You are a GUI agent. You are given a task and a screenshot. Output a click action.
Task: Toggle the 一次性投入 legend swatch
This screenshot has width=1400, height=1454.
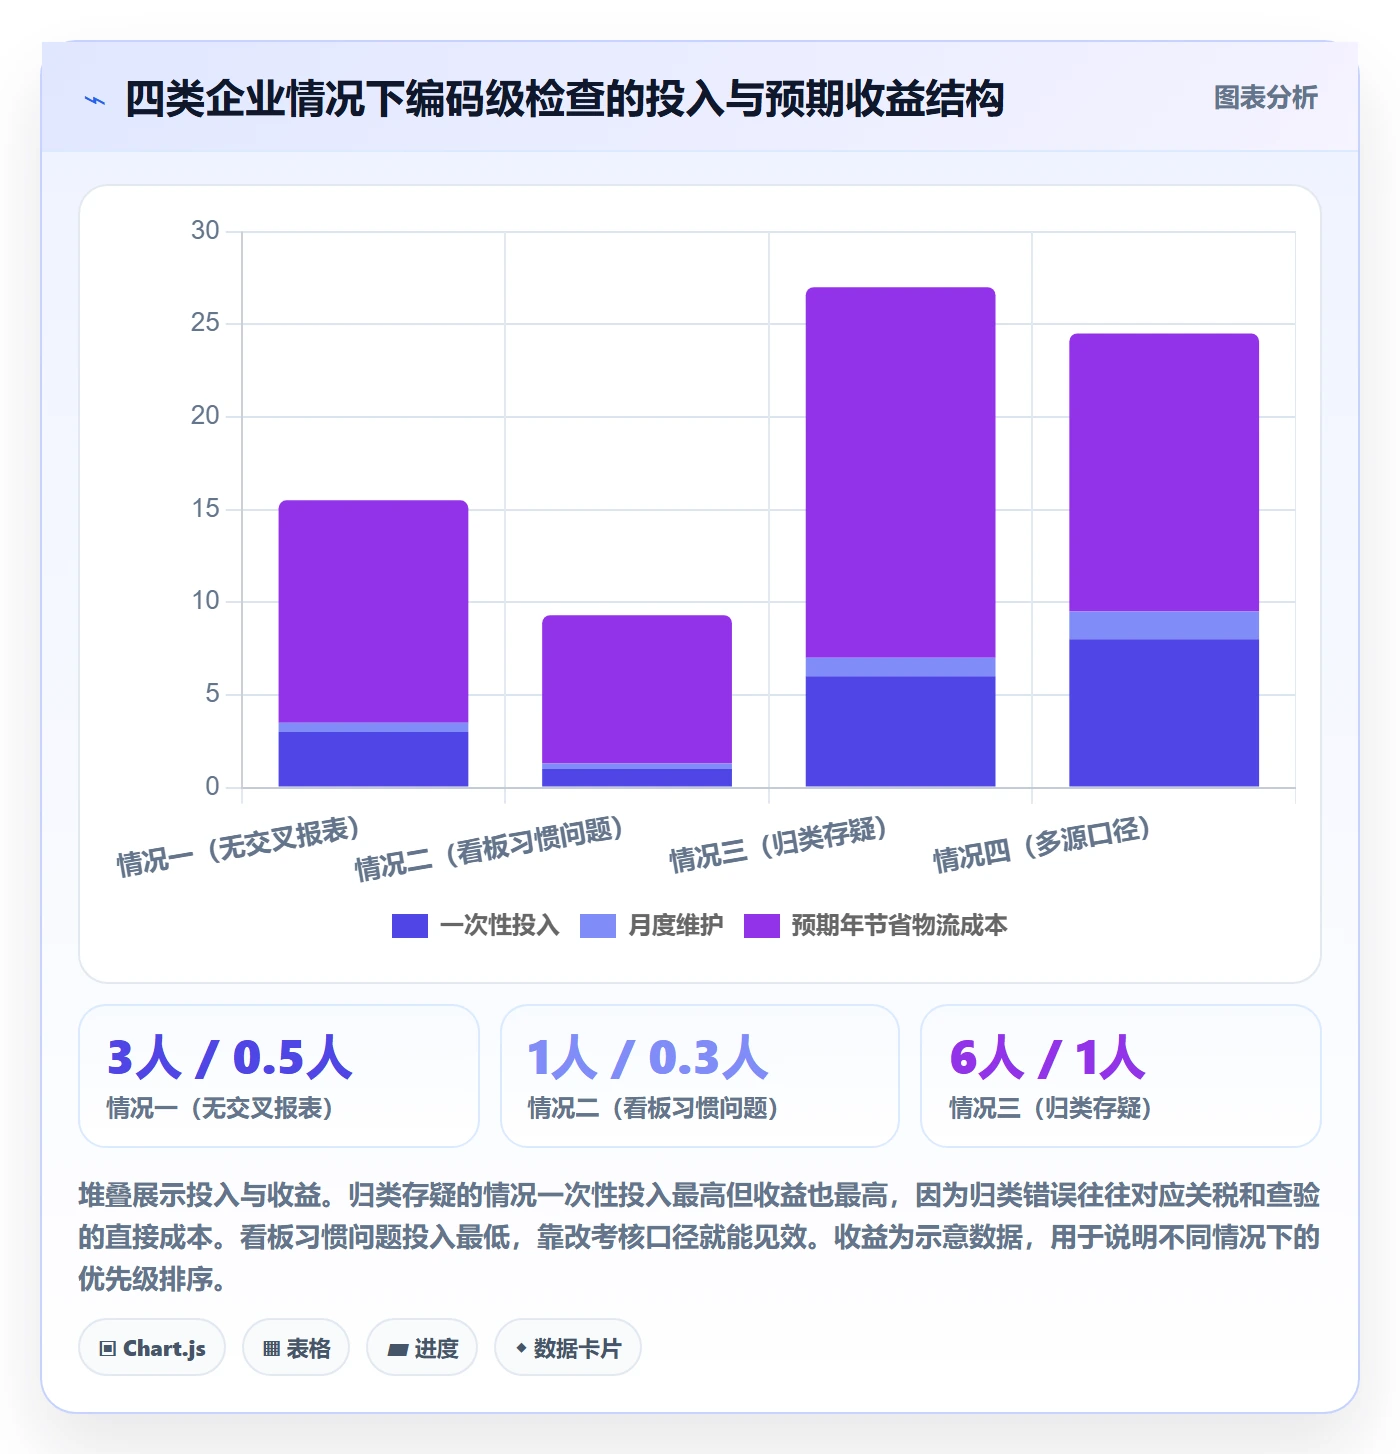[410, 926]
